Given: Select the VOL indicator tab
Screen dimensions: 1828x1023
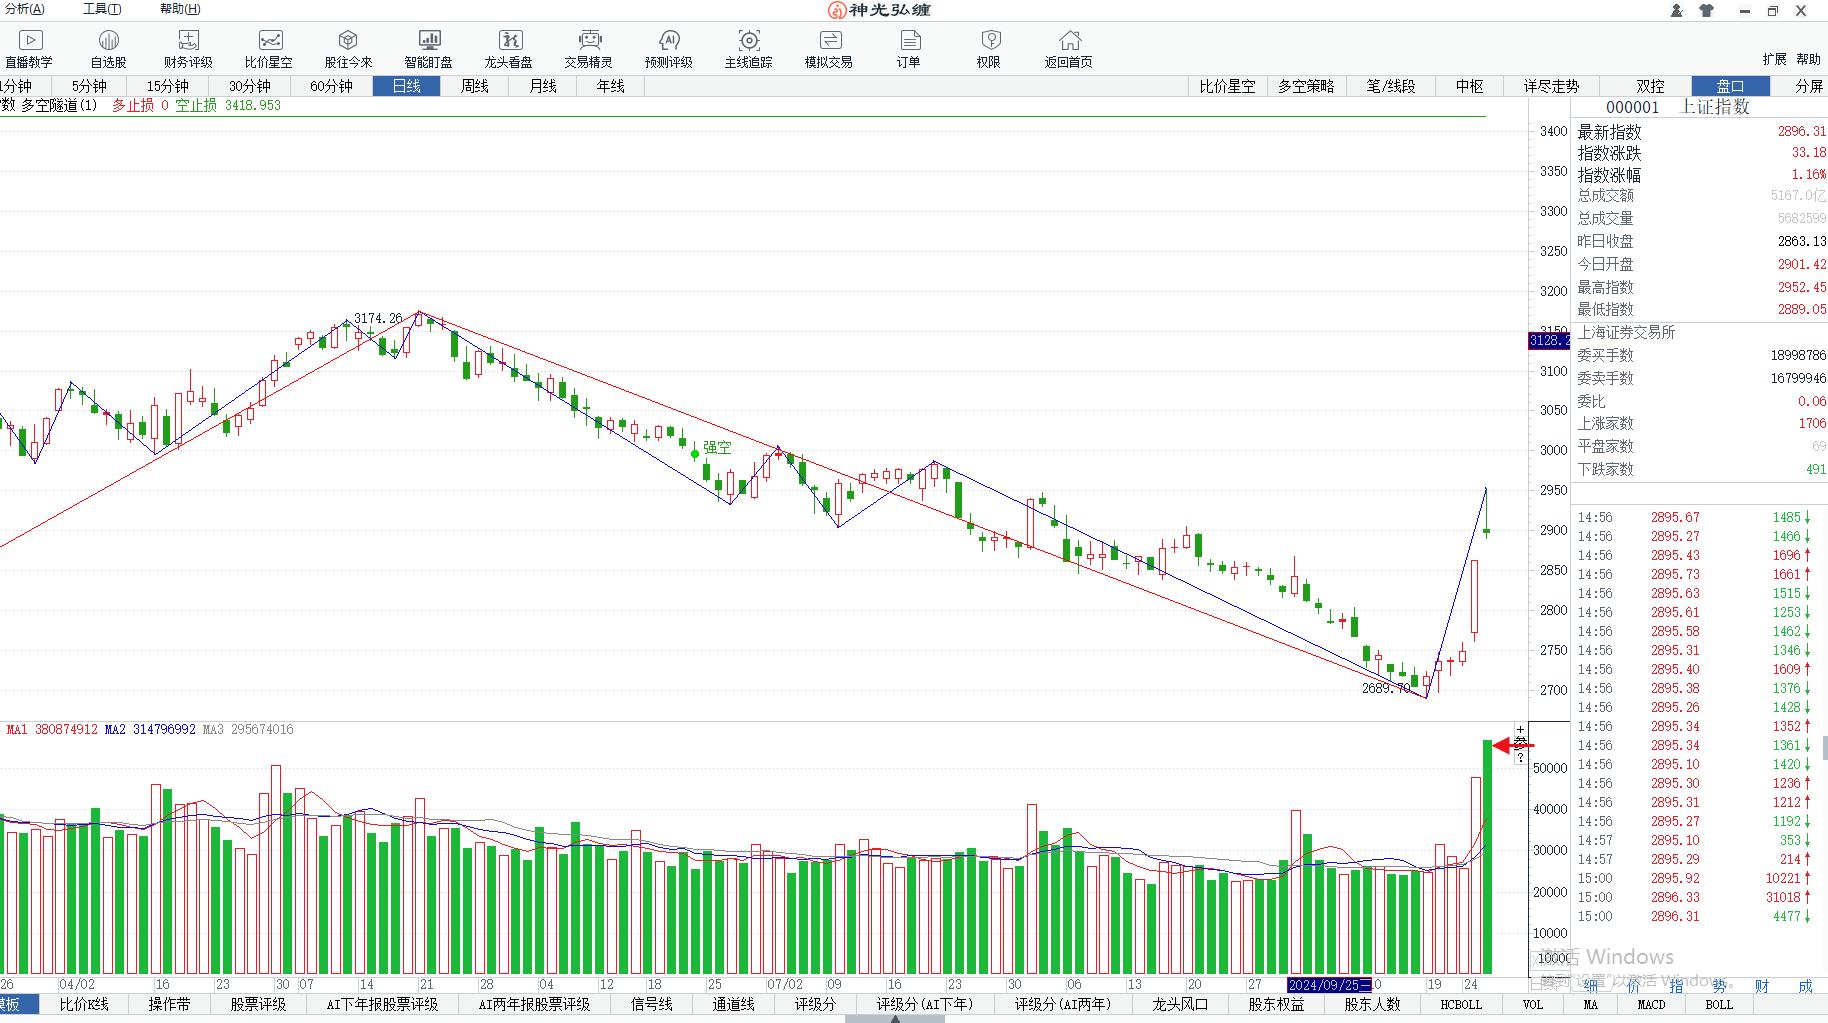Looking at the screenshot, I should (x=1533, y=1004).
